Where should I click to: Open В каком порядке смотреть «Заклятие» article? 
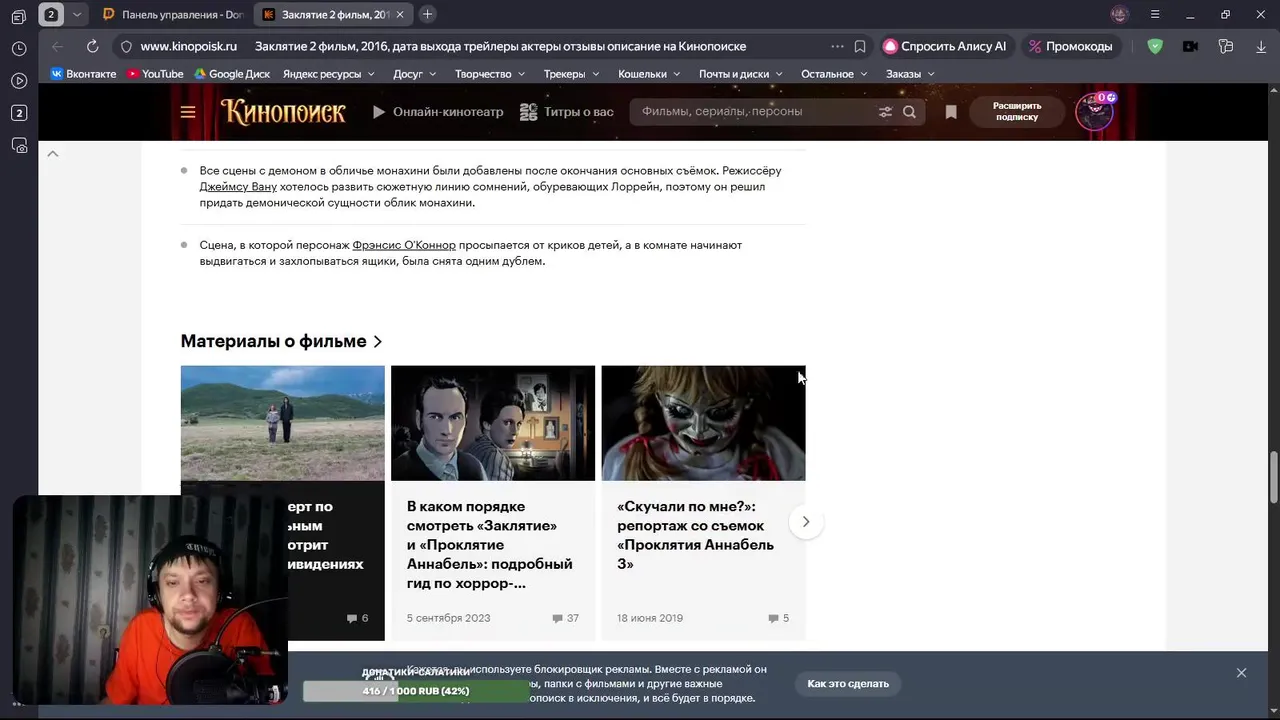click(490, 545)
